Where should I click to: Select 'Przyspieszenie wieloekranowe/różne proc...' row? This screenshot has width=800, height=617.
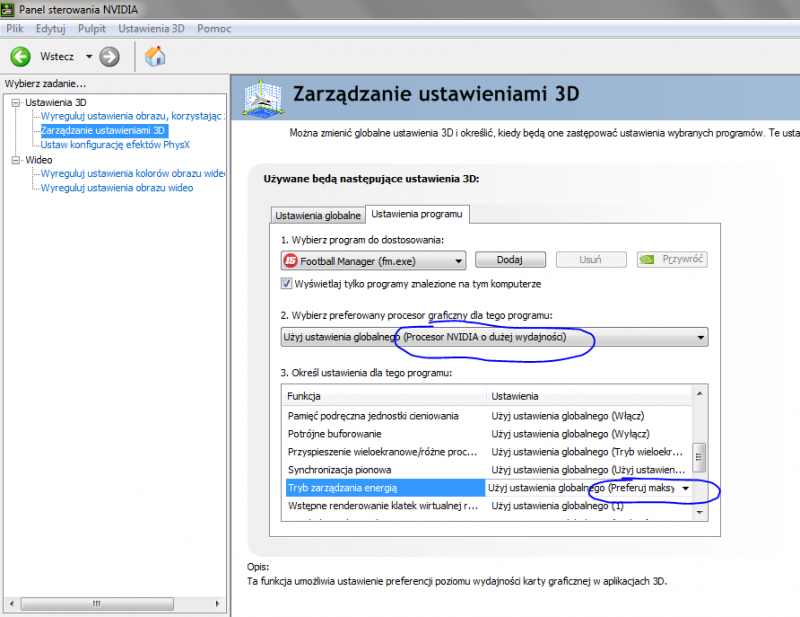pyautogui.click(x=487, y=452)
